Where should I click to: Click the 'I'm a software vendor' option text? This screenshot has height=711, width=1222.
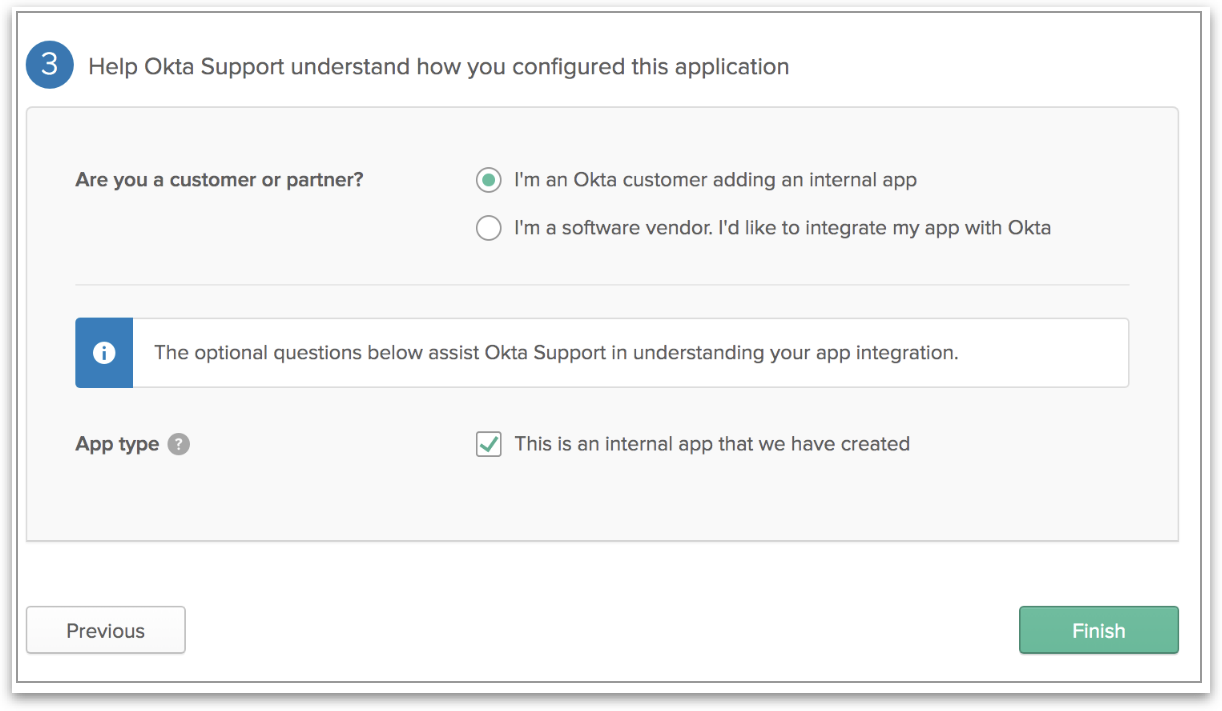point(612,228)
